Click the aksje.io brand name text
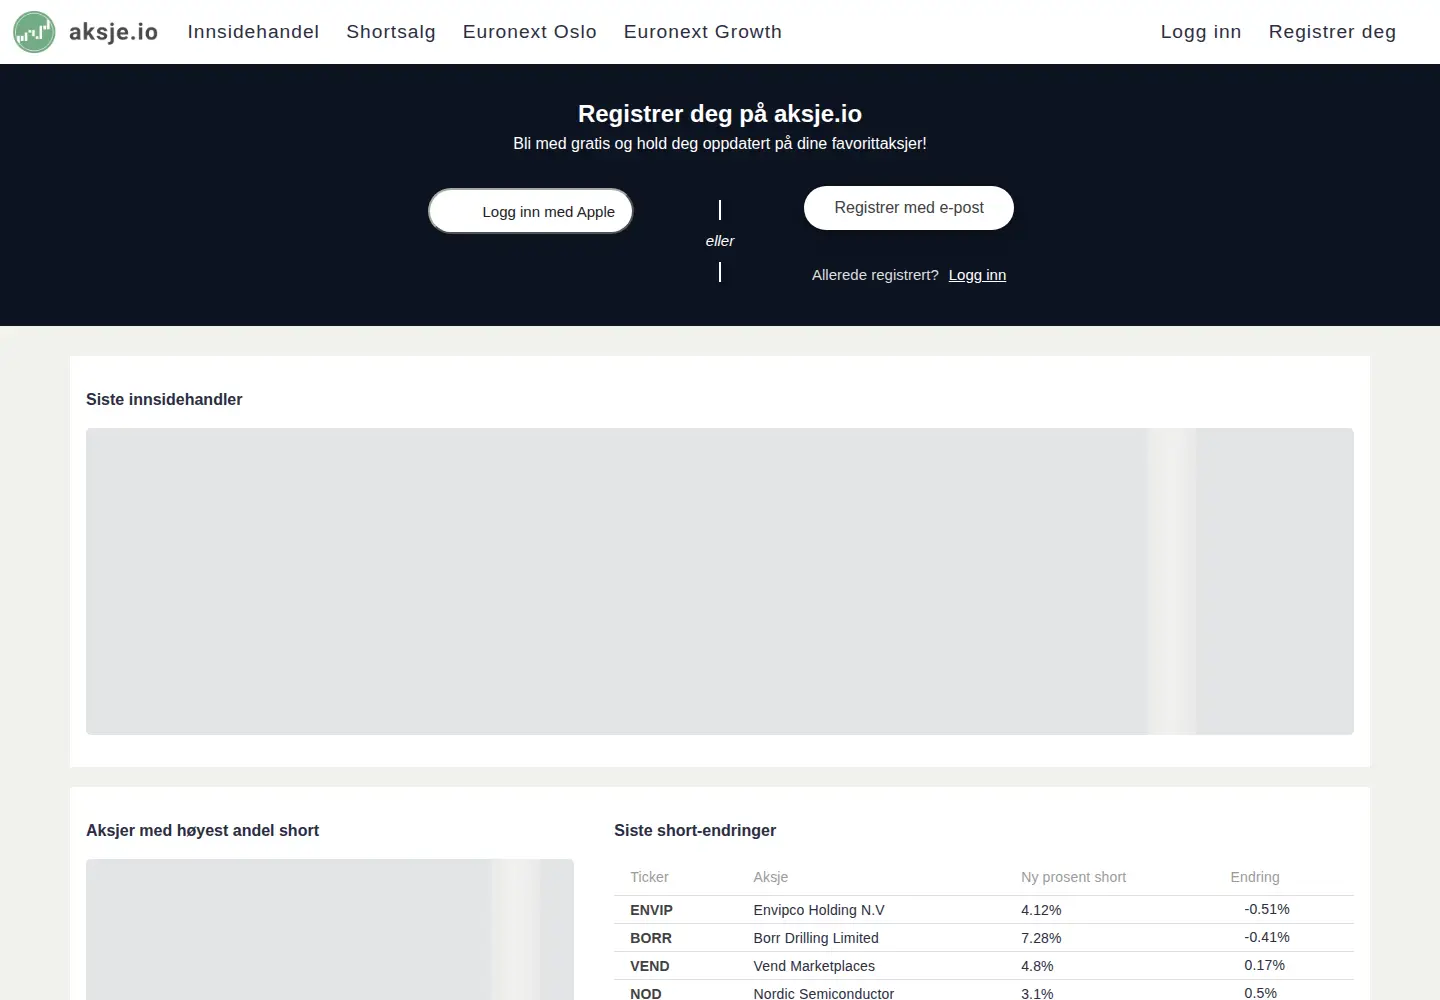The height and width of the screenshot is (1000, 1440). (113, 32)
